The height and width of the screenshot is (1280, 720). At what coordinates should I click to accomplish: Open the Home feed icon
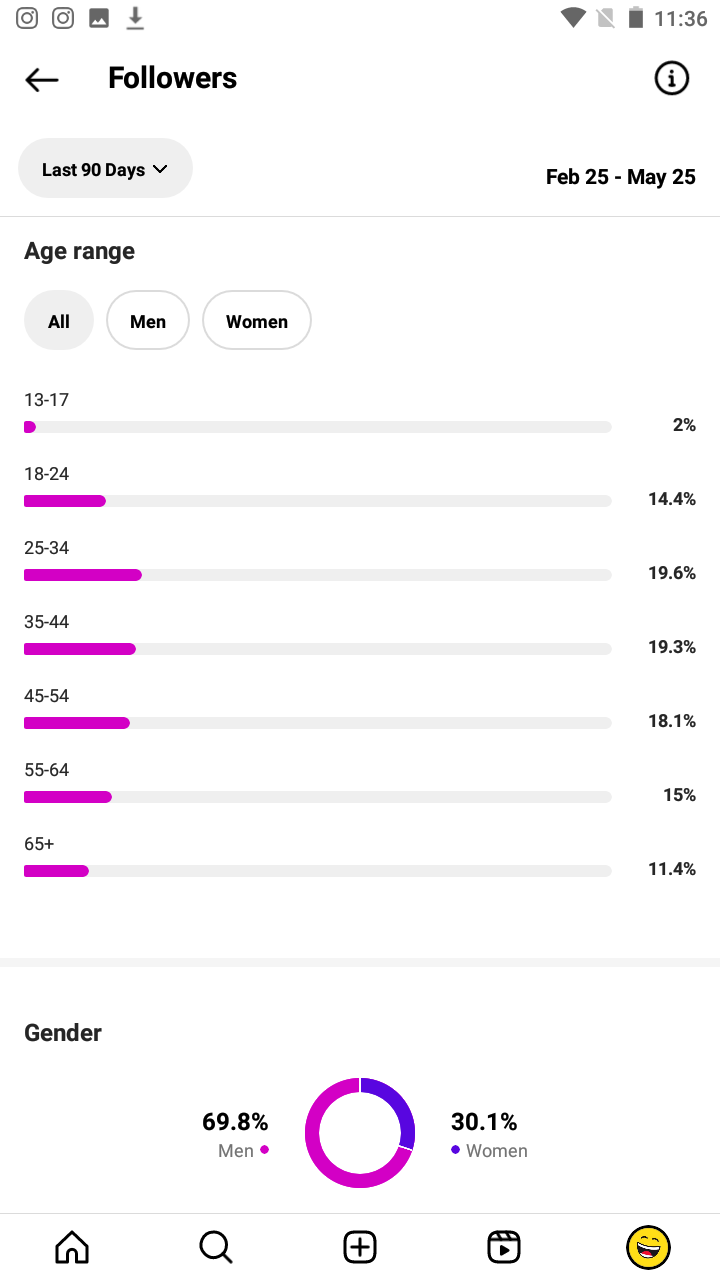coord(72,1247)
